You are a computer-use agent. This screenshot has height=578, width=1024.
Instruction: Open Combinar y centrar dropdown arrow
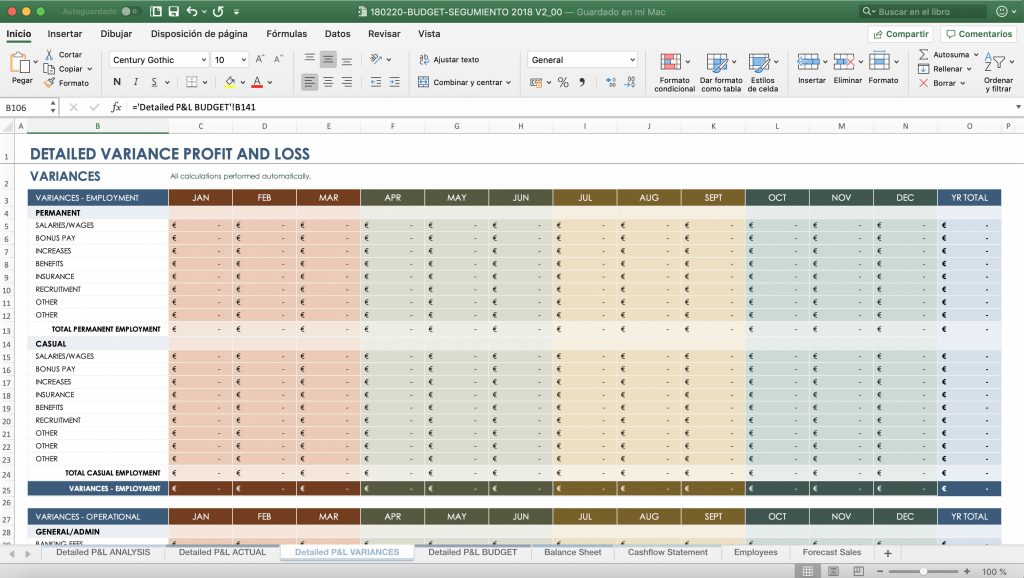coord(508,82)
